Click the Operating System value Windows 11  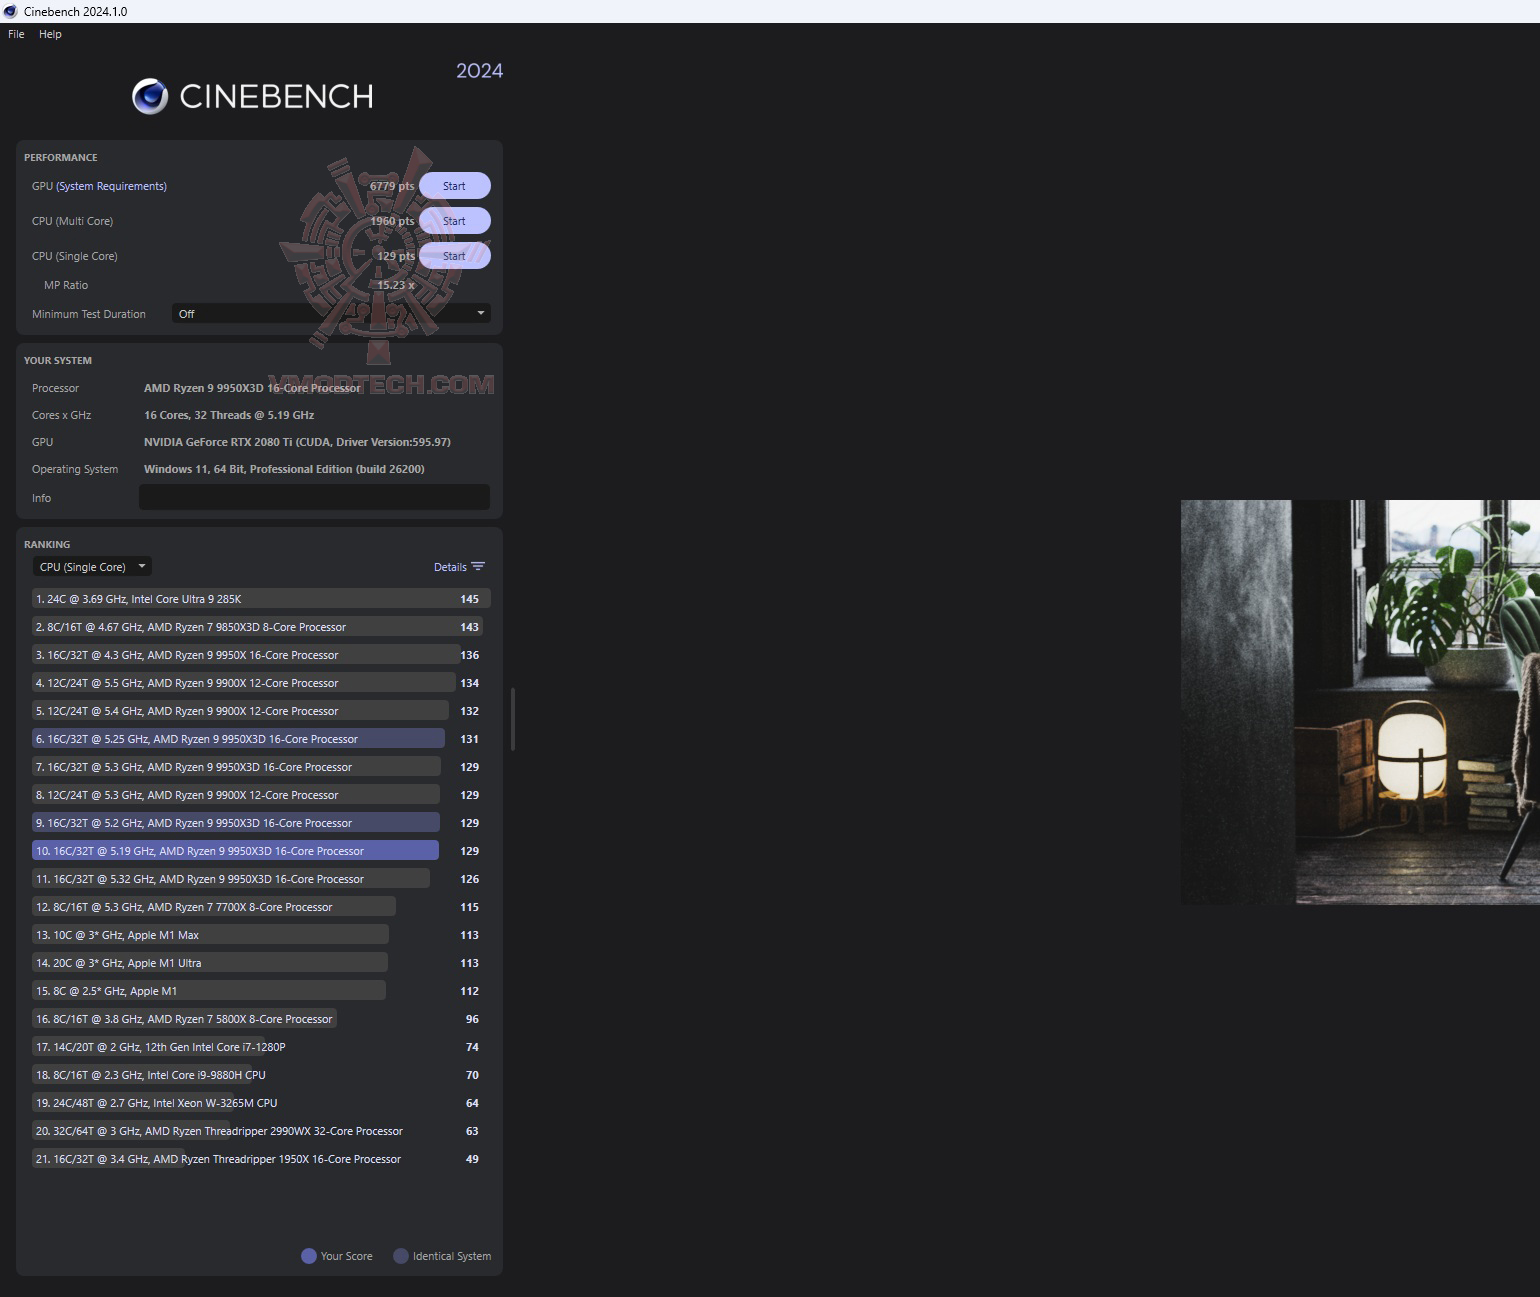click(x=284, y=469)
